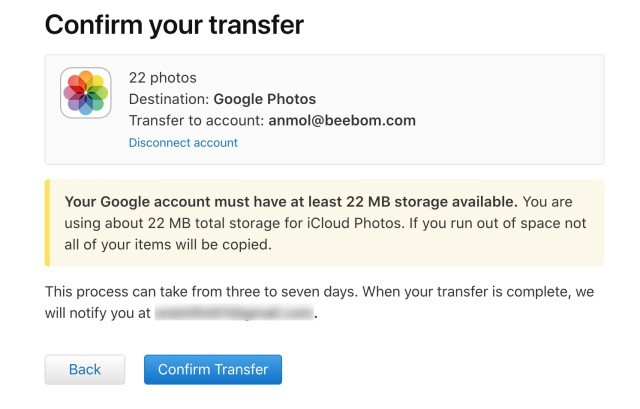The height and width of the screenshot is (409, 640).
Task: Click the blurred notification email address
Action: pyautogui.click(x=234, y=313)
